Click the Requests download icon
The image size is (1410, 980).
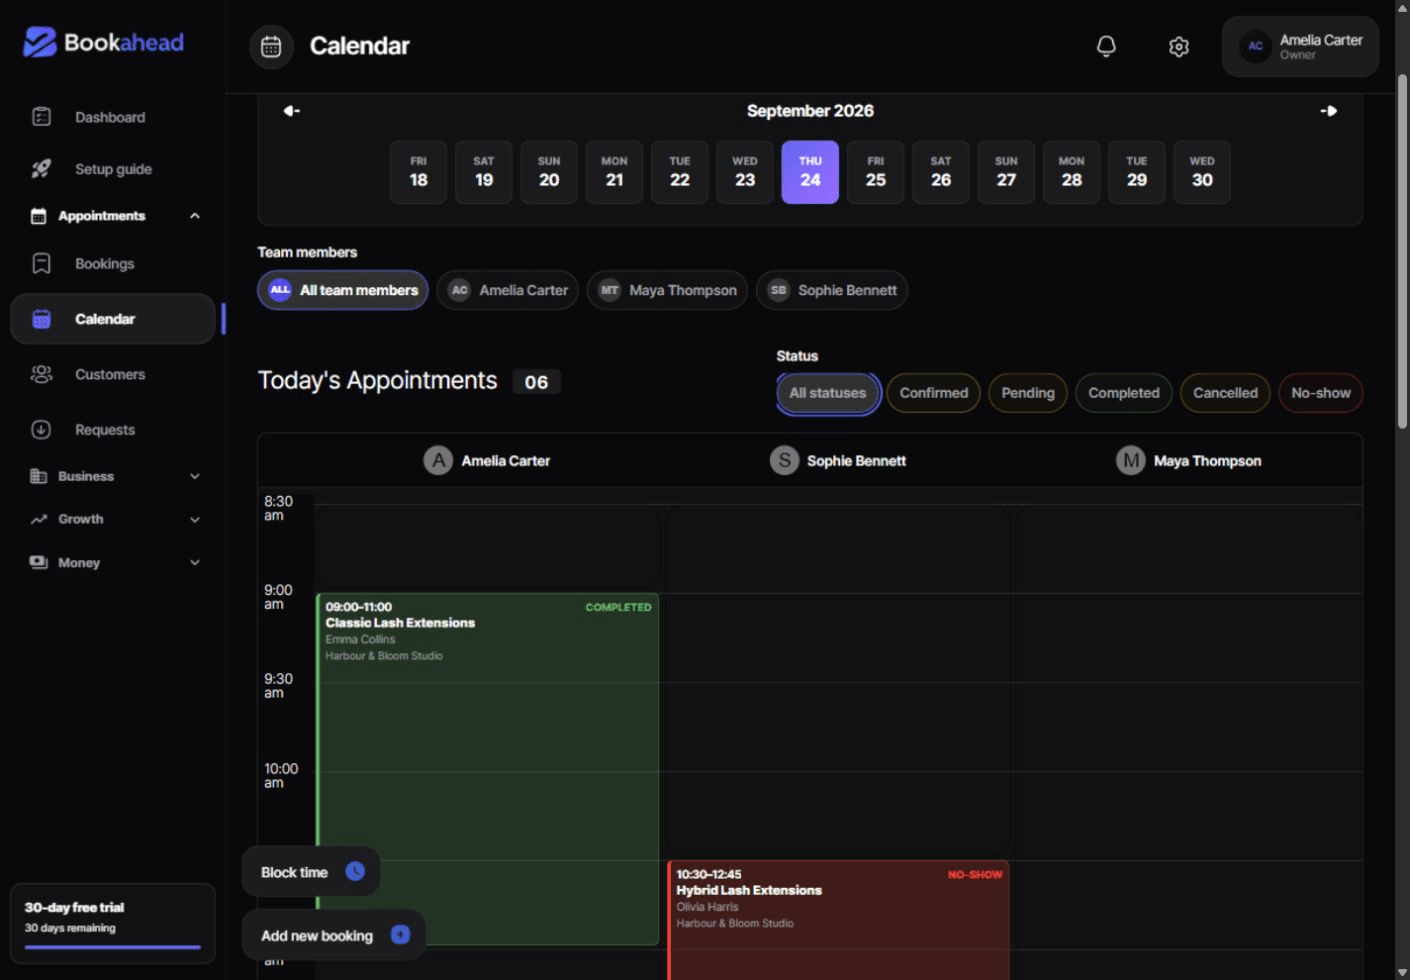pos(41,429)
